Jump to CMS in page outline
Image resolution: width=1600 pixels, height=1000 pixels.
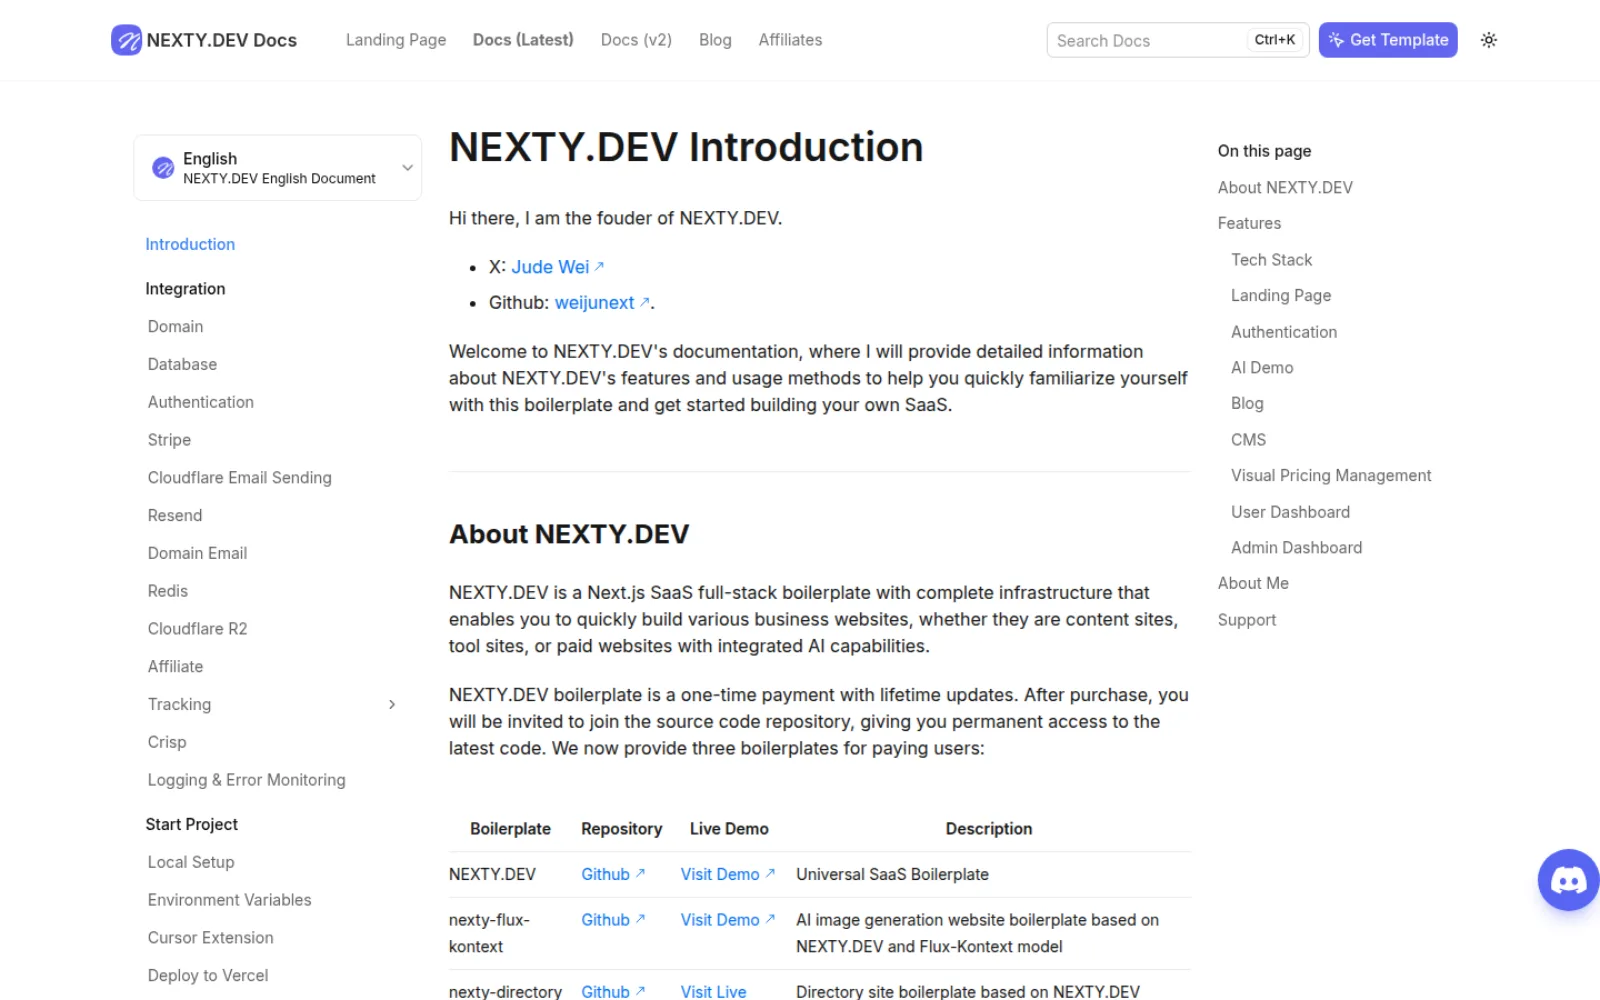(1248, 440)
